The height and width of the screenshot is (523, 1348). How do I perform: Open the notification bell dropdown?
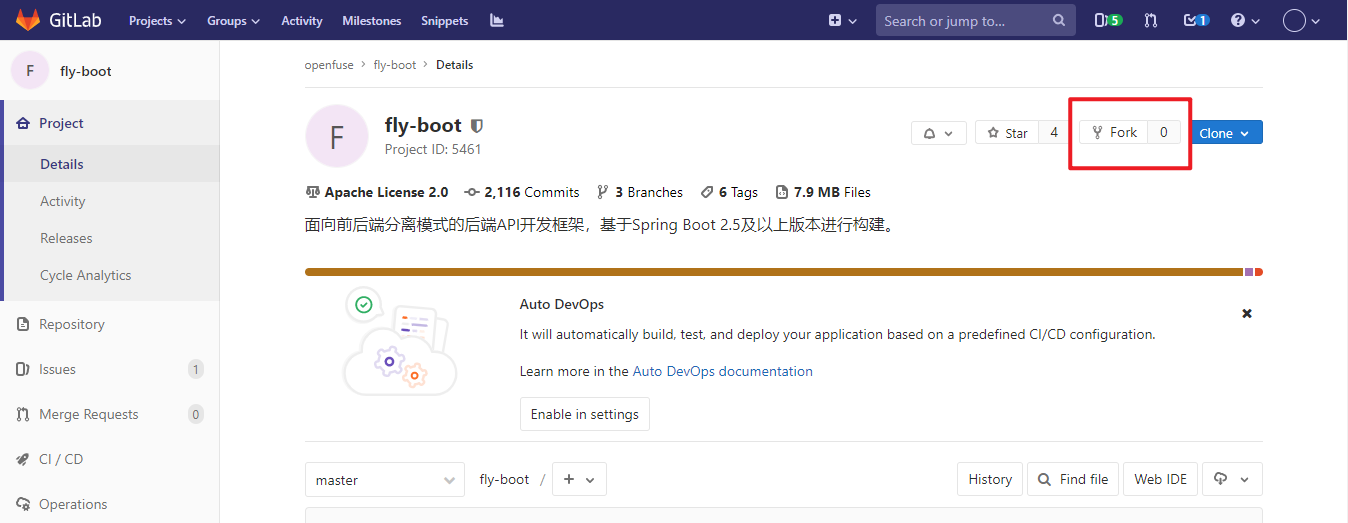pos(938,133)
